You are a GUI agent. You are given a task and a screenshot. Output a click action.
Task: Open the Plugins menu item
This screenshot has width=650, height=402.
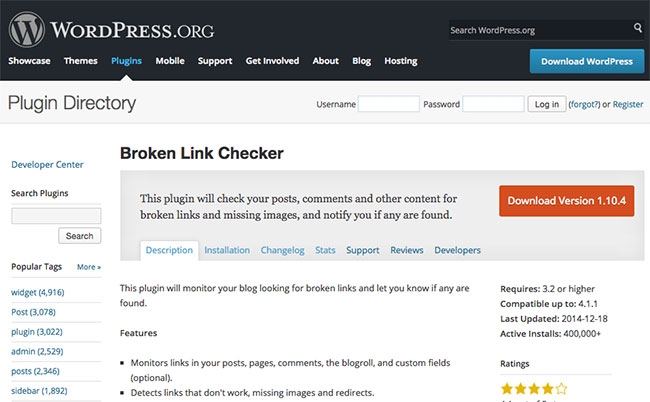click(126, 61)
